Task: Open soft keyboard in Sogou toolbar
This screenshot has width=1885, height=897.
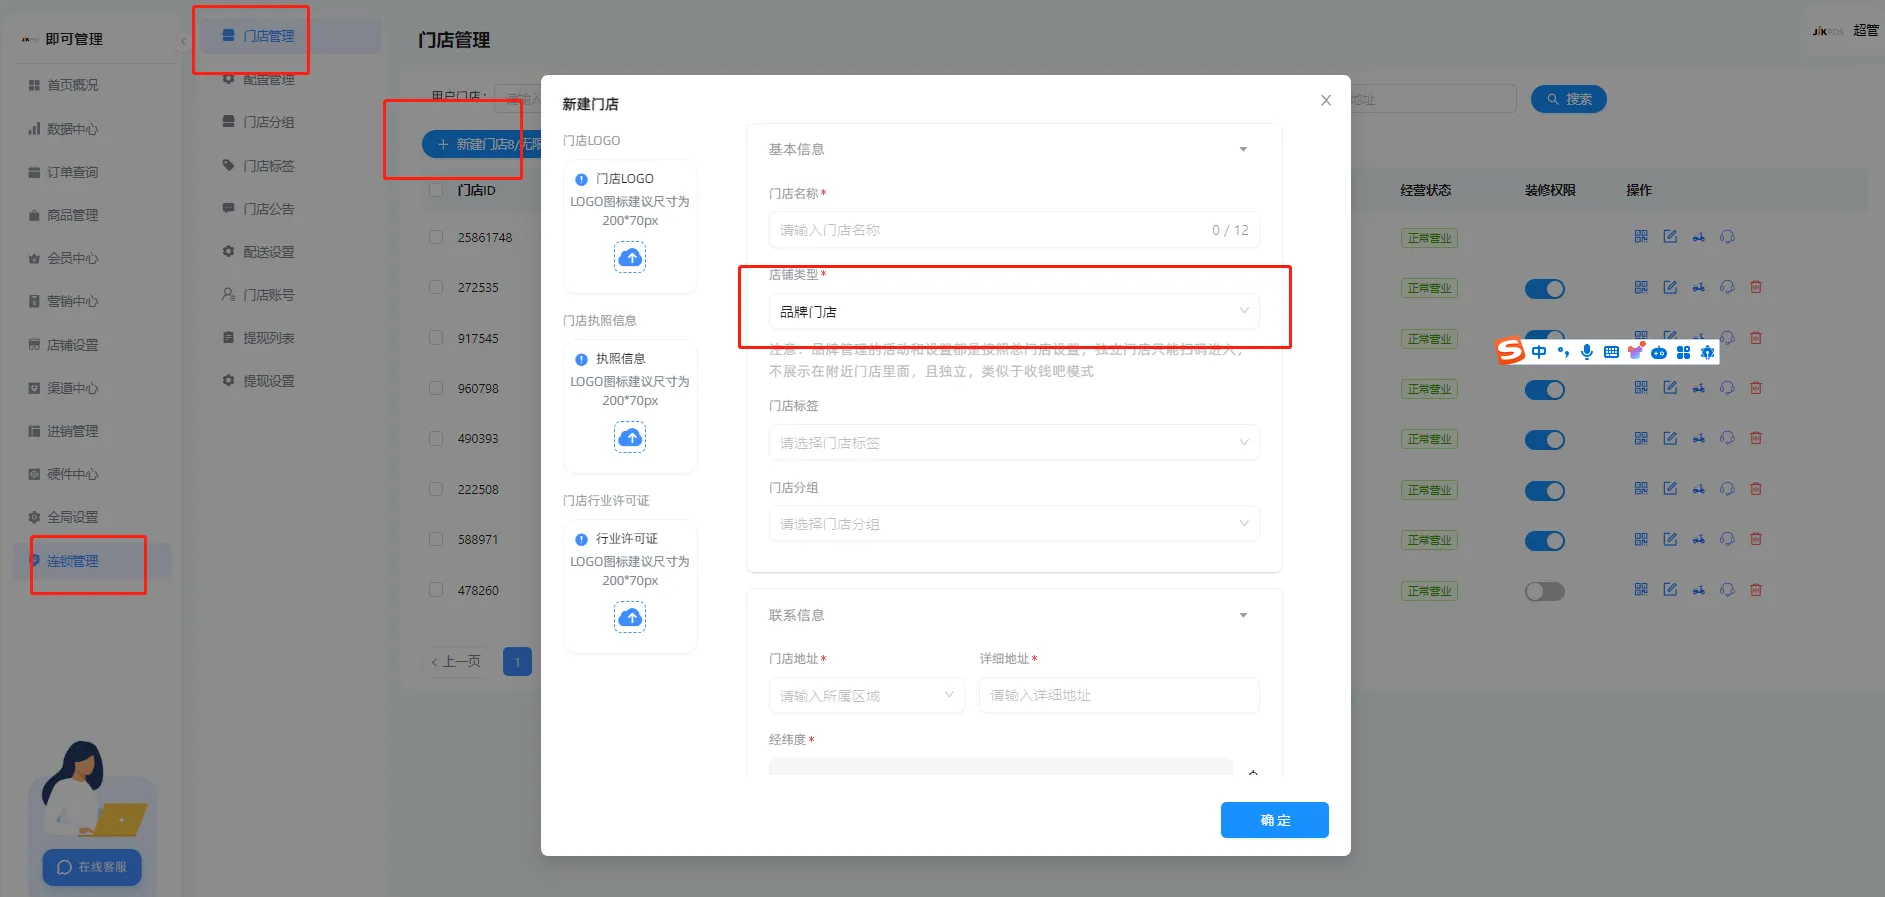Action: click(x=1611, y=352)
